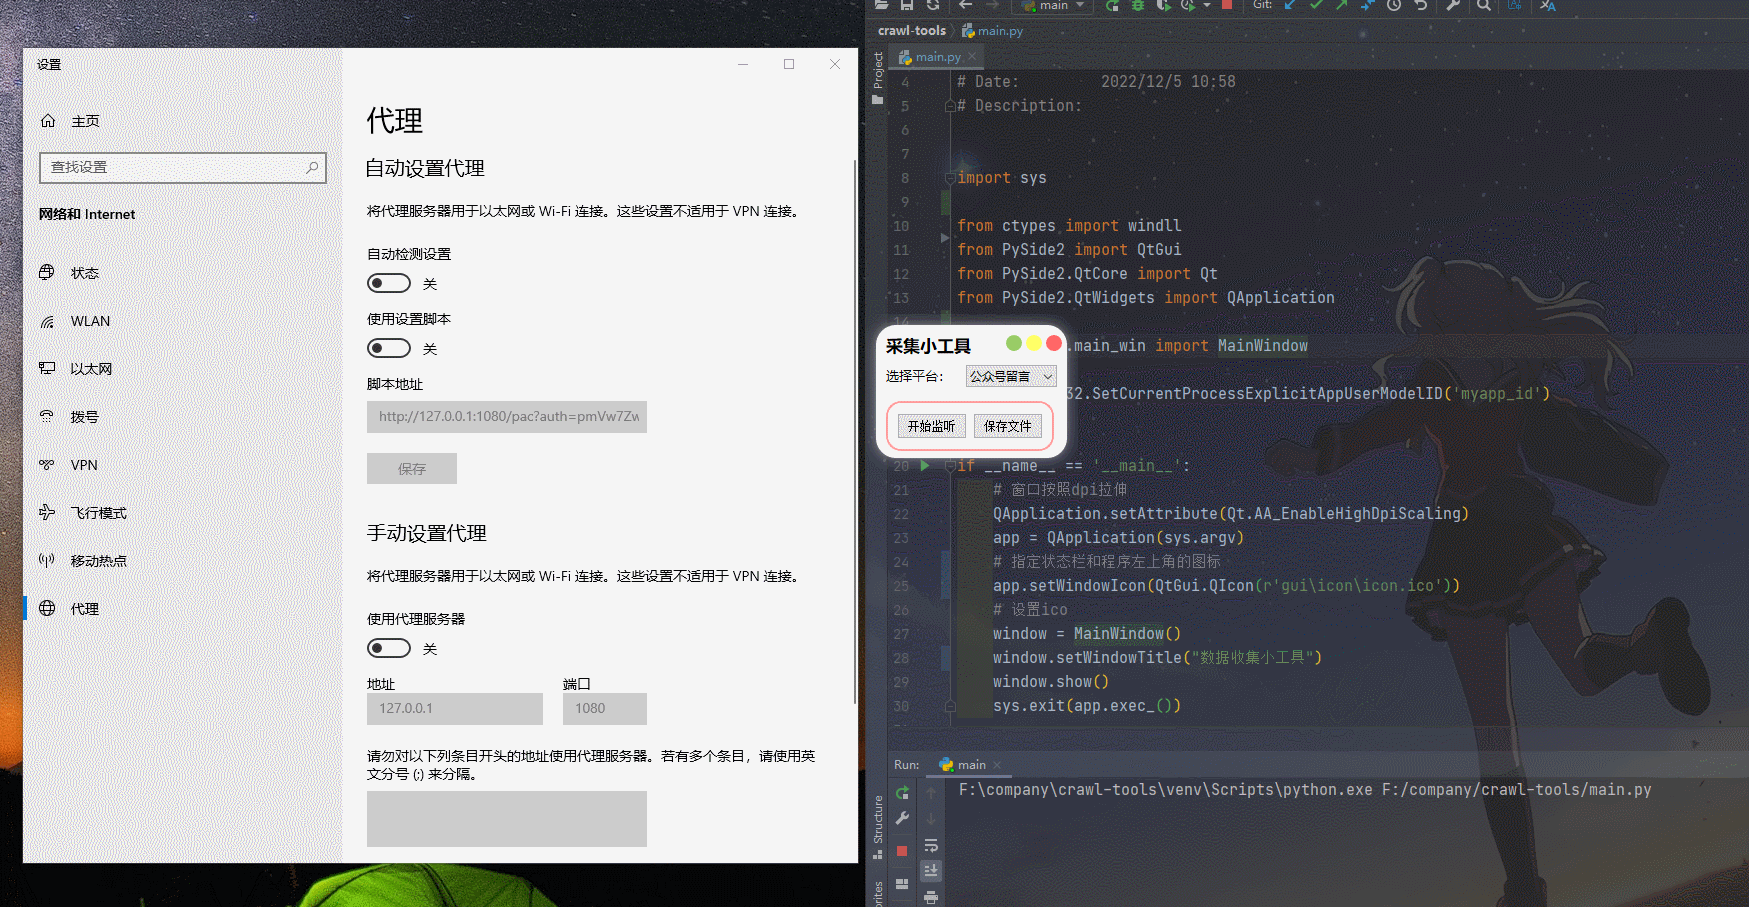Click Git Update Project blue arrow
The image size is (1749, 907).
(x=1291, y=5)
